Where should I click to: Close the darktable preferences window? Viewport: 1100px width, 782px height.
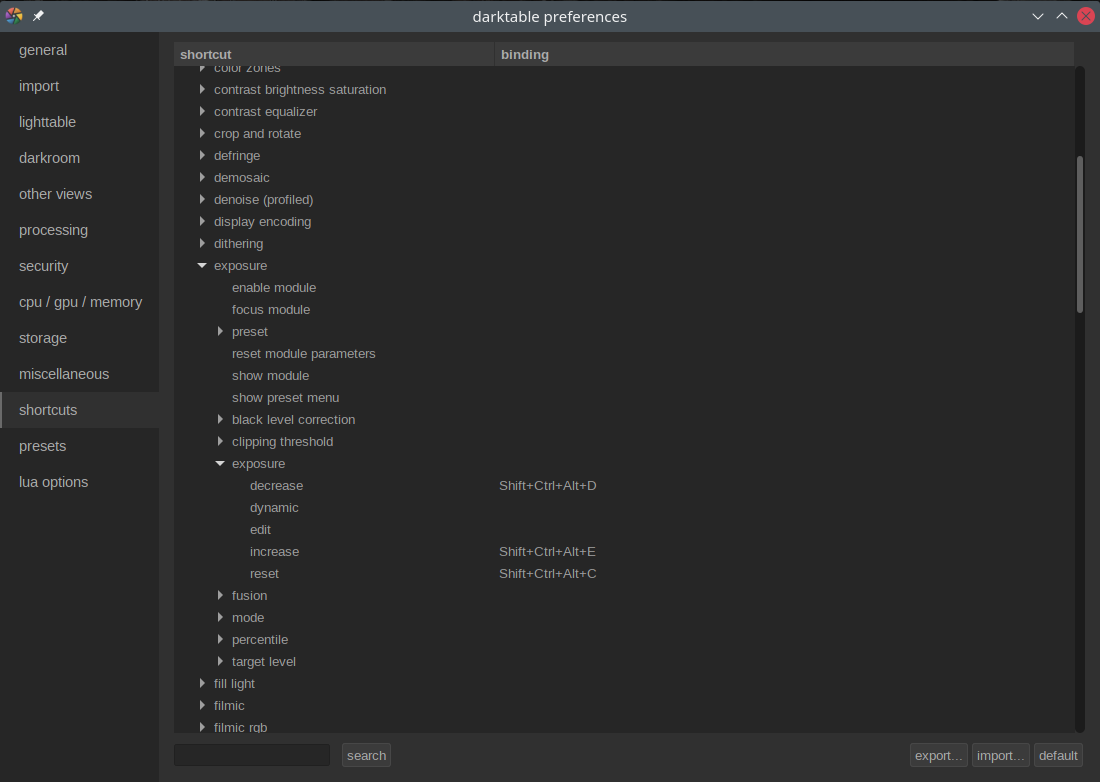[x=1086, y=16]
